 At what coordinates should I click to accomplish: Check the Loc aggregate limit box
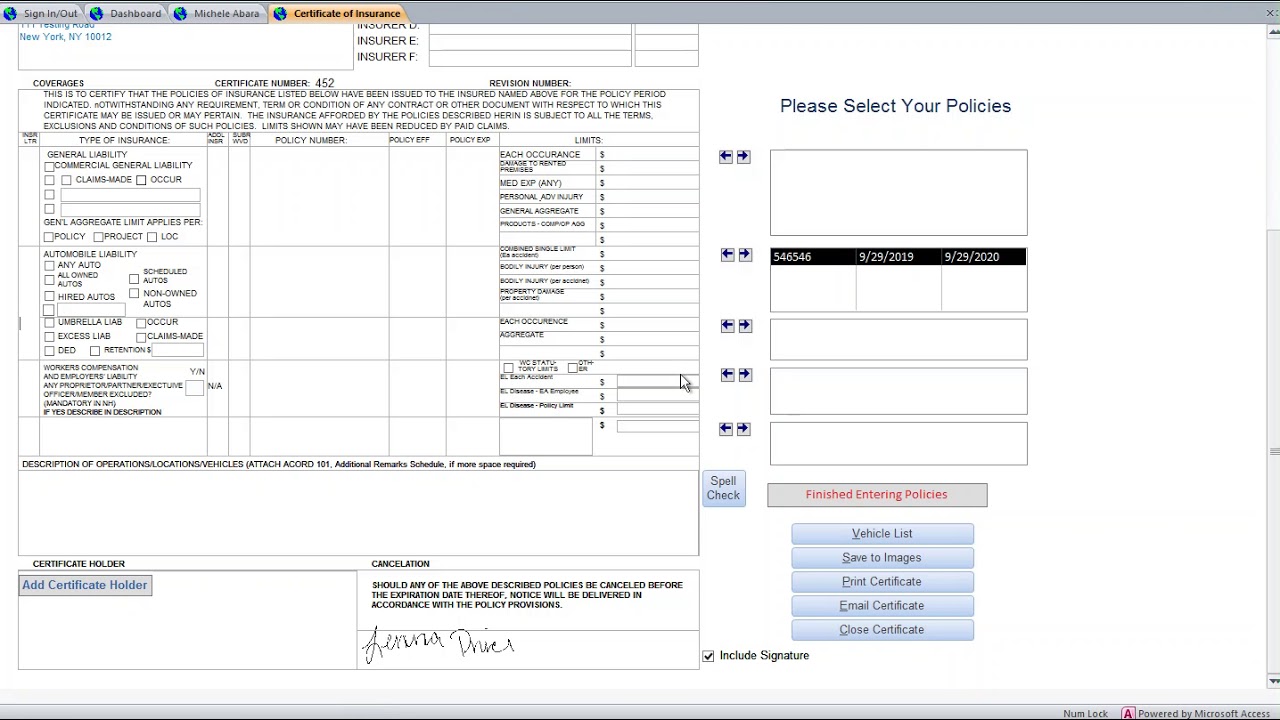pos(152,237)
